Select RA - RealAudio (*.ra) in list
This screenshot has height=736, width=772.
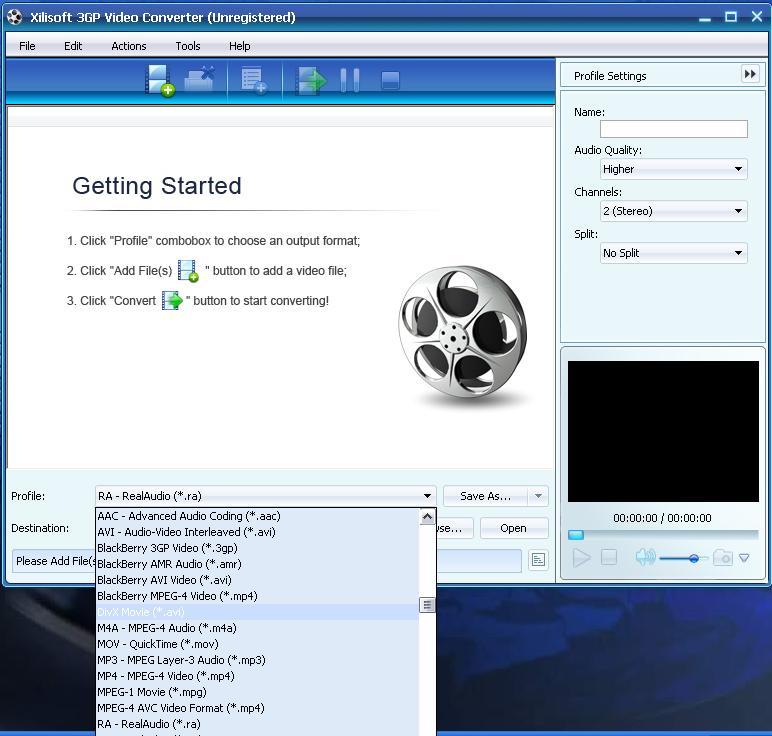[x=257, y=724]
